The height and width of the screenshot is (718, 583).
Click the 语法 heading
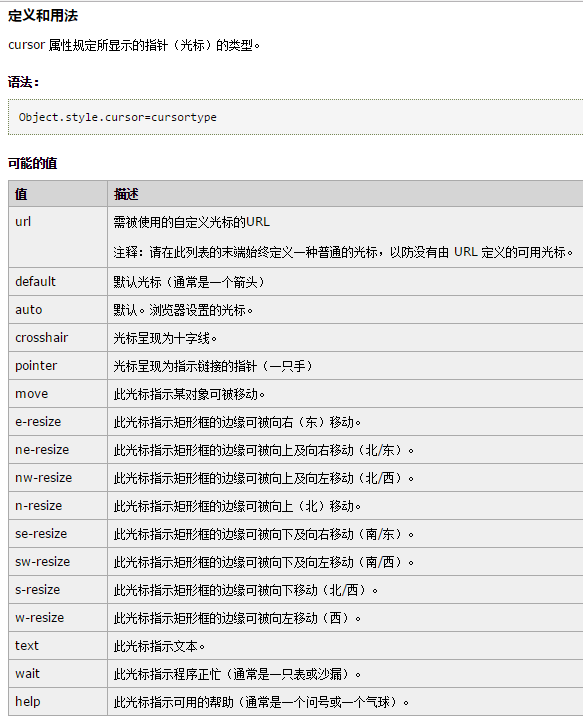pos(23,82)
